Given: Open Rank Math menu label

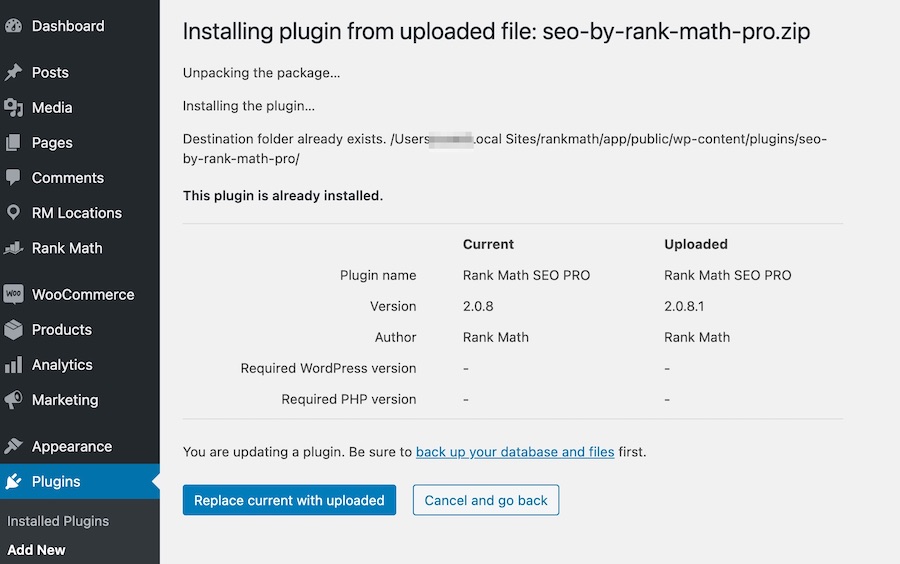Looking at the screenshot, I should [67, 248].
